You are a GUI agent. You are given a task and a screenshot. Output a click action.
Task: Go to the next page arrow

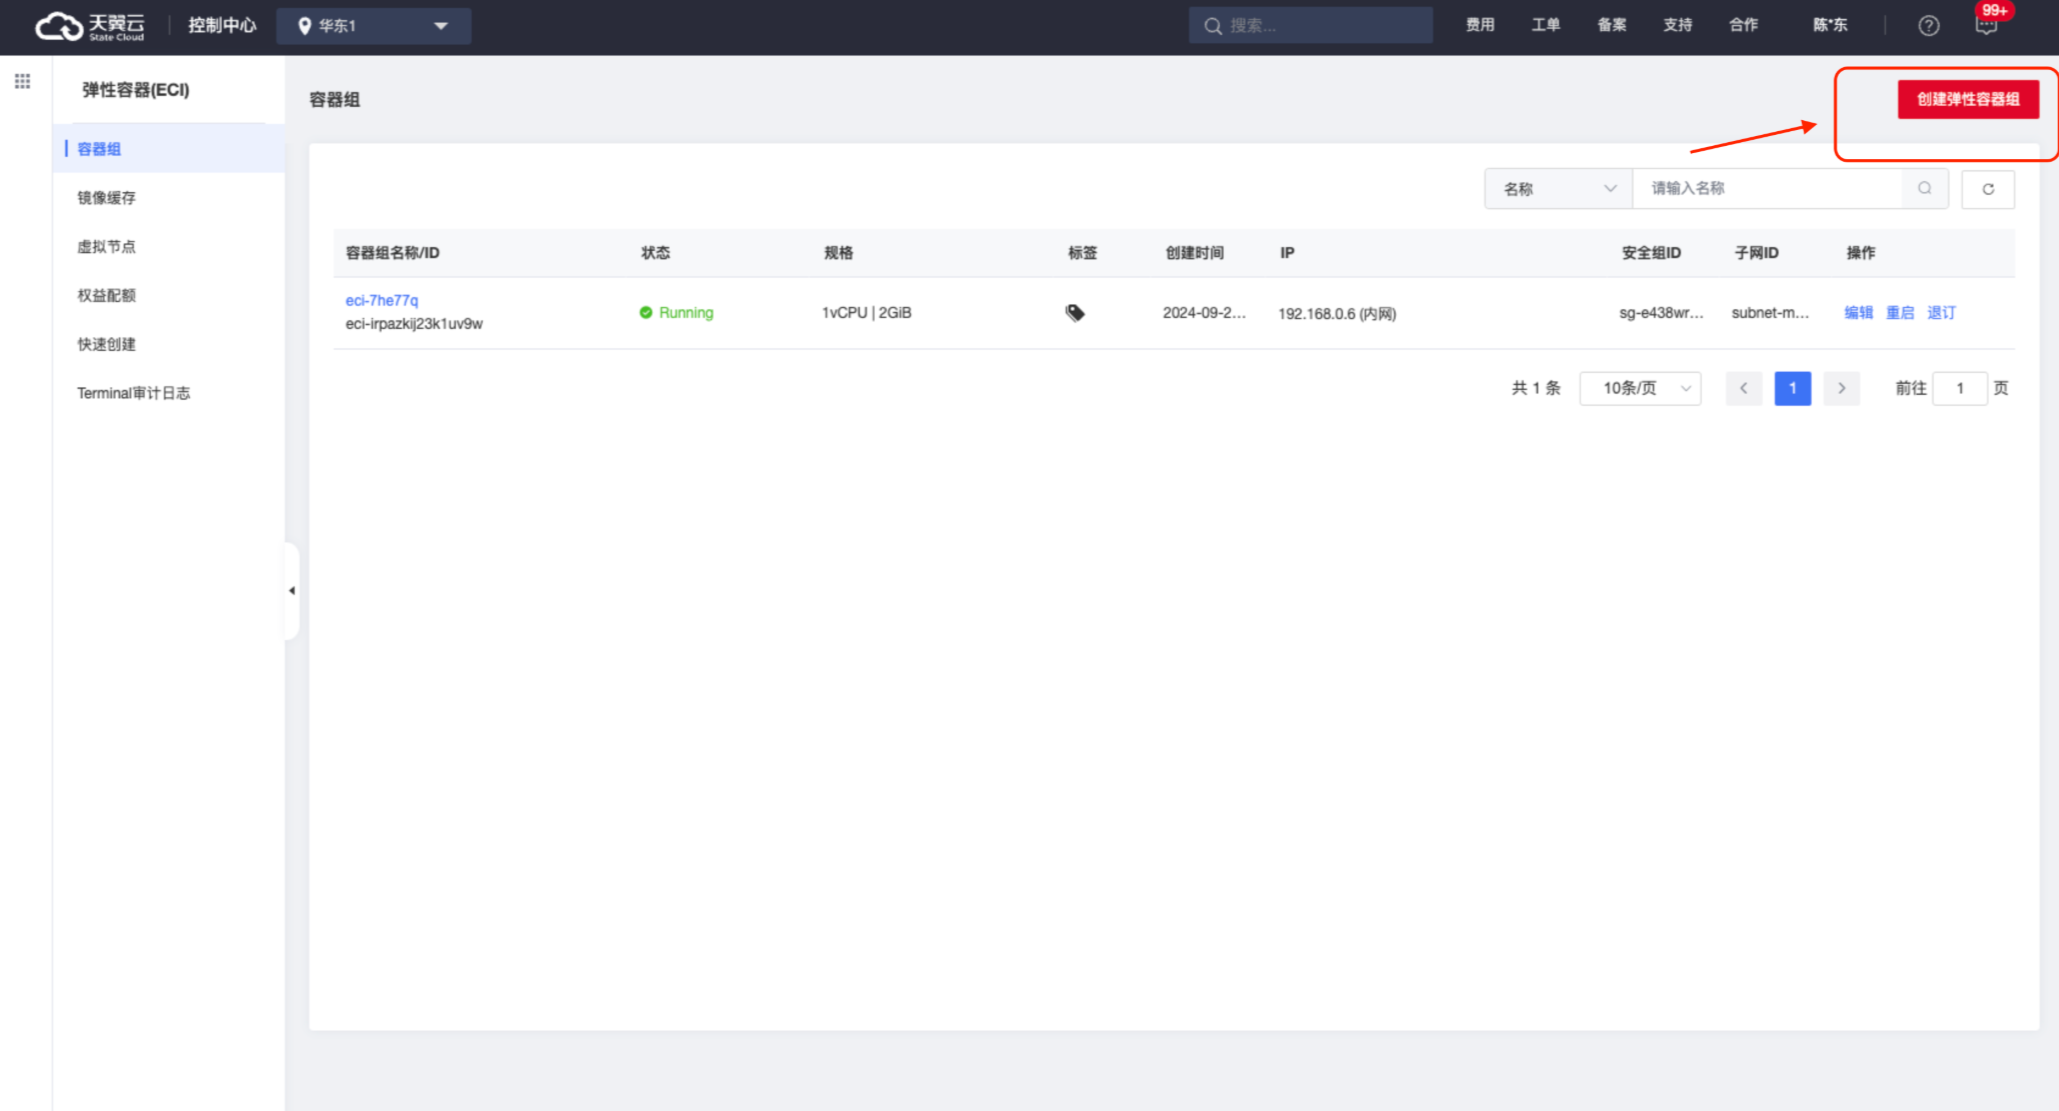[x=1841, y=388]
